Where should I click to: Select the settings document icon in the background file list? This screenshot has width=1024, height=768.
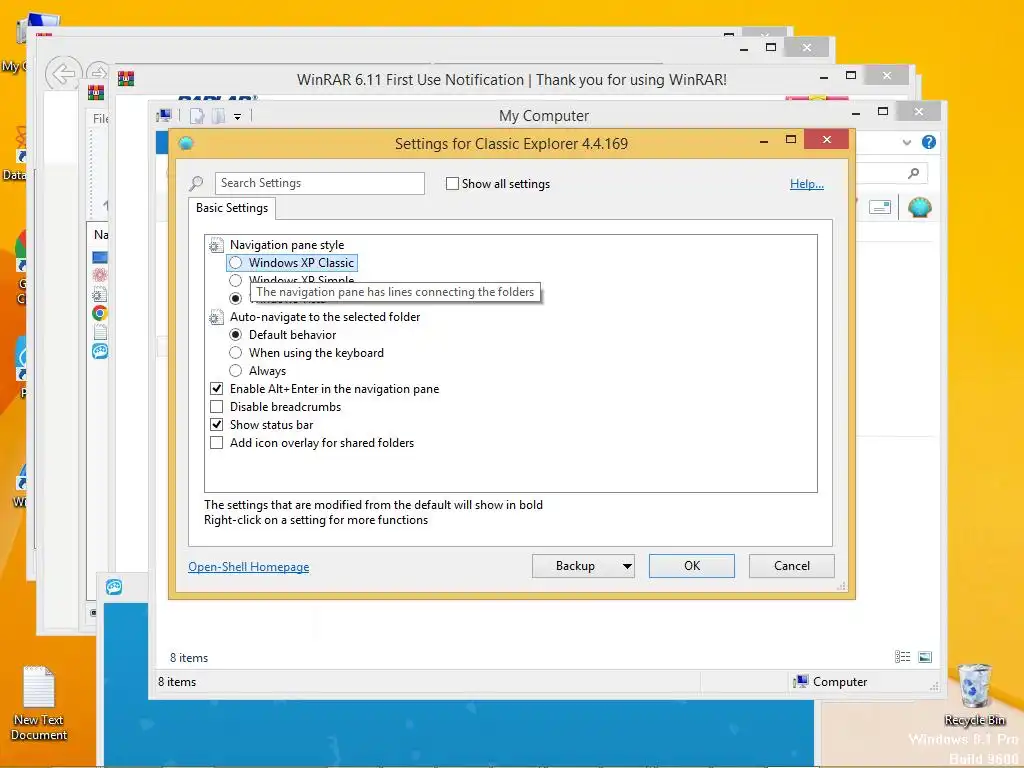tap(100, 294)
